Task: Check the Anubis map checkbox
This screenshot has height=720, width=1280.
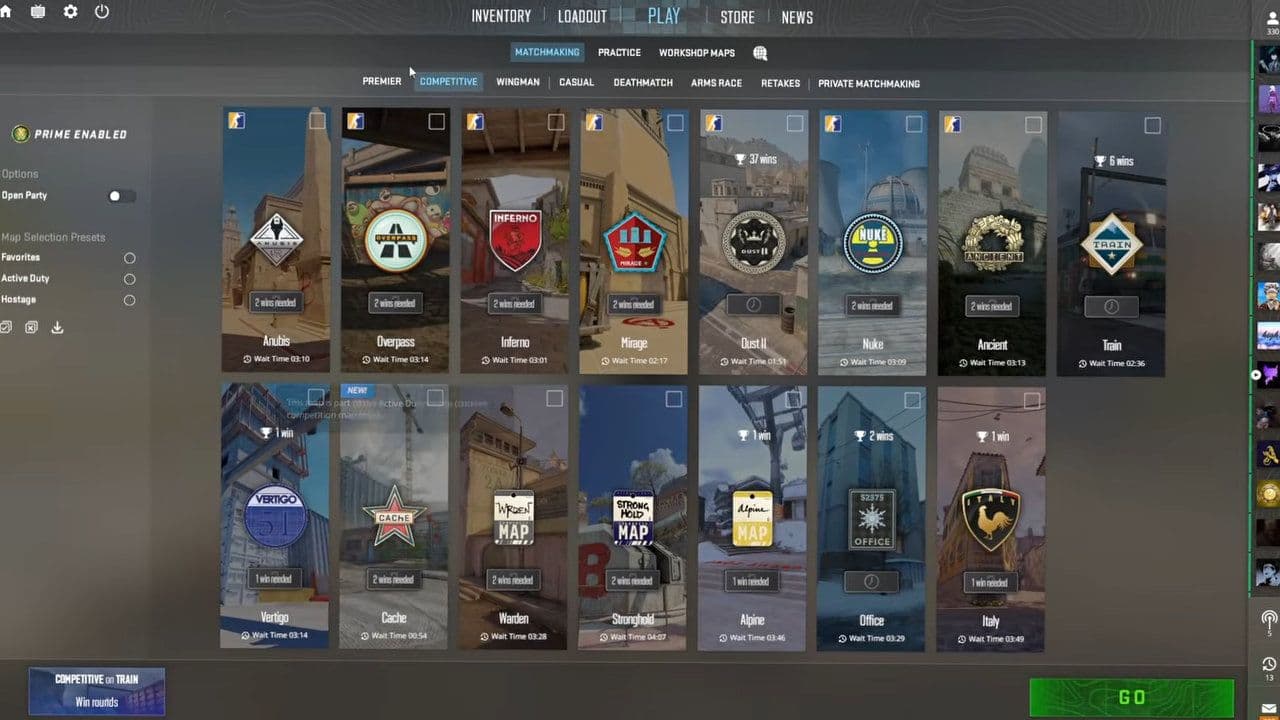Action: pyautogui.click(x=317, y=121)
